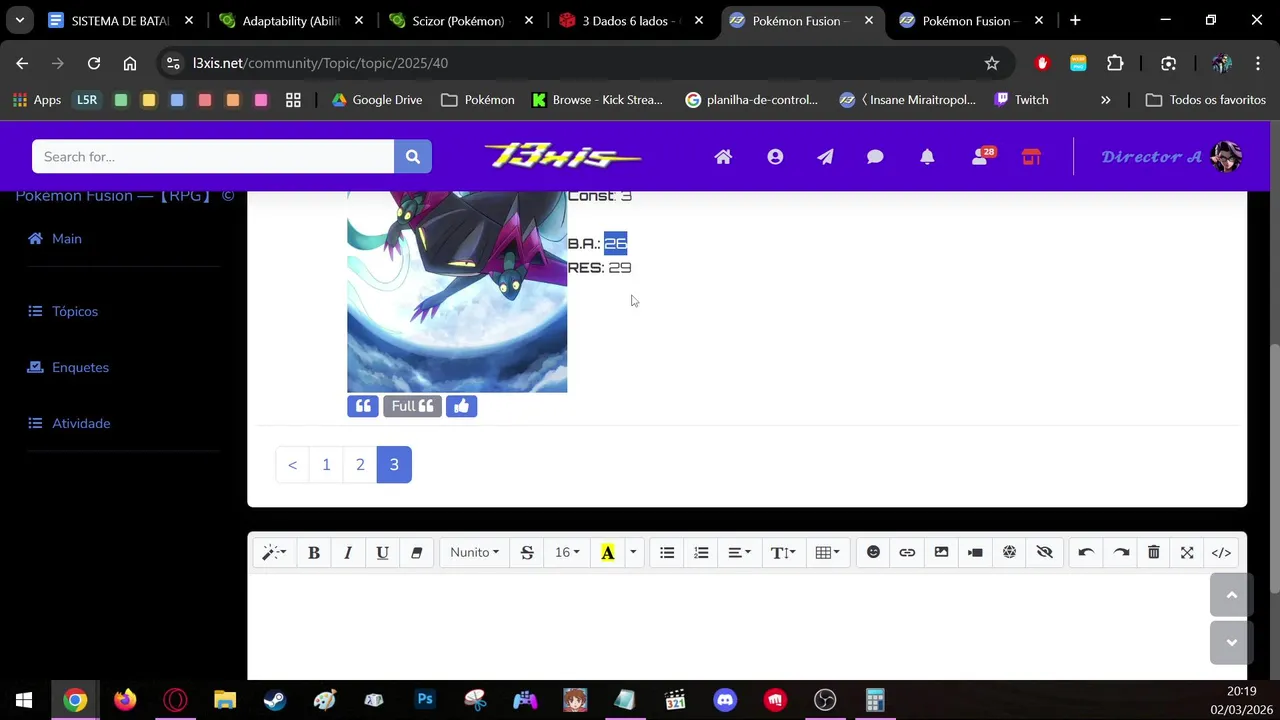This screenshot has width=1280, height=720.
Task: Go to page 1 in pagination
Action: [326, 464]
